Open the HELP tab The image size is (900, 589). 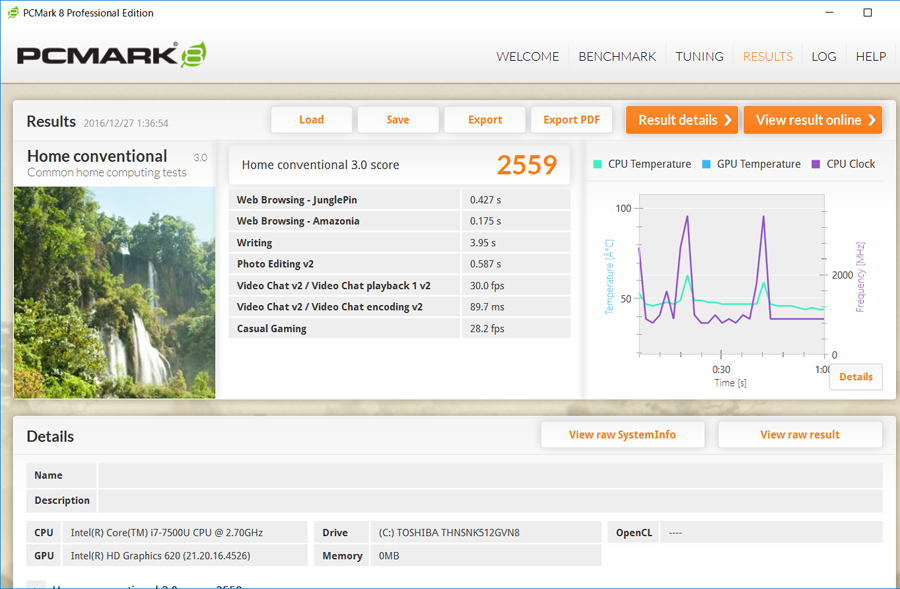[871, 56]
